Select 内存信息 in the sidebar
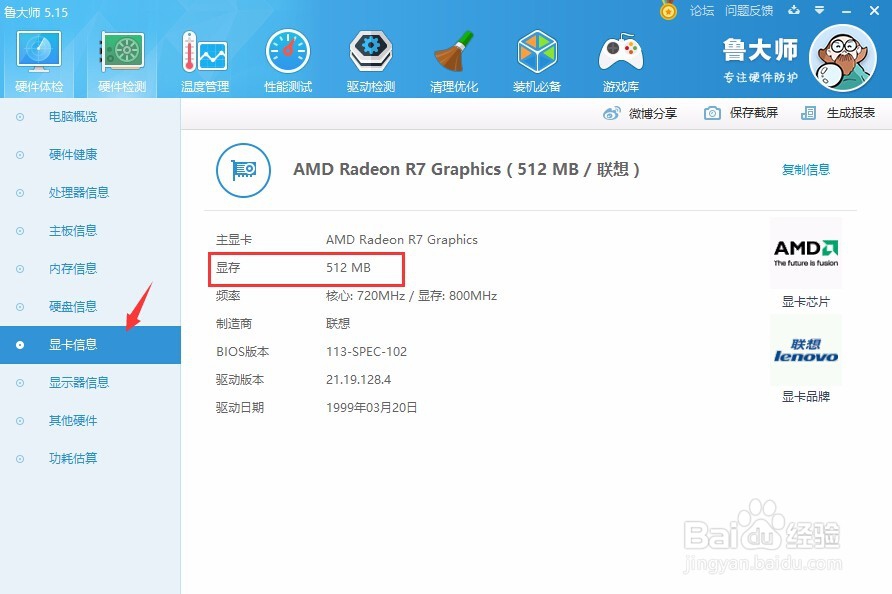This screenshot has width=892, height=594. [90, 269]
